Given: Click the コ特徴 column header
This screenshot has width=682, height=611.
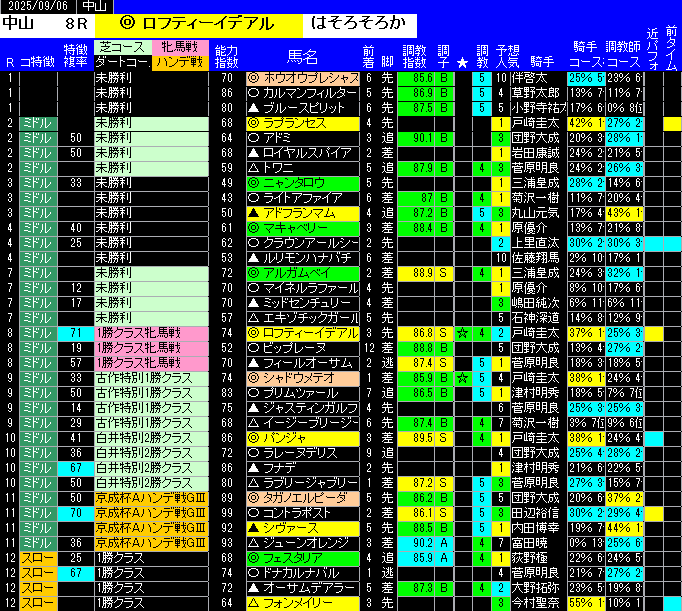Looking at the screenshot, I should (x=37, y=63).
